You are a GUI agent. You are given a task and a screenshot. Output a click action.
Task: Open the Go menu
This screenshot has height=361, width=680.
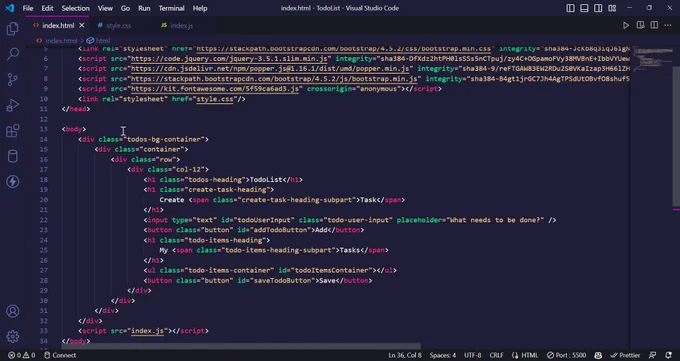[x=125, y=8]
